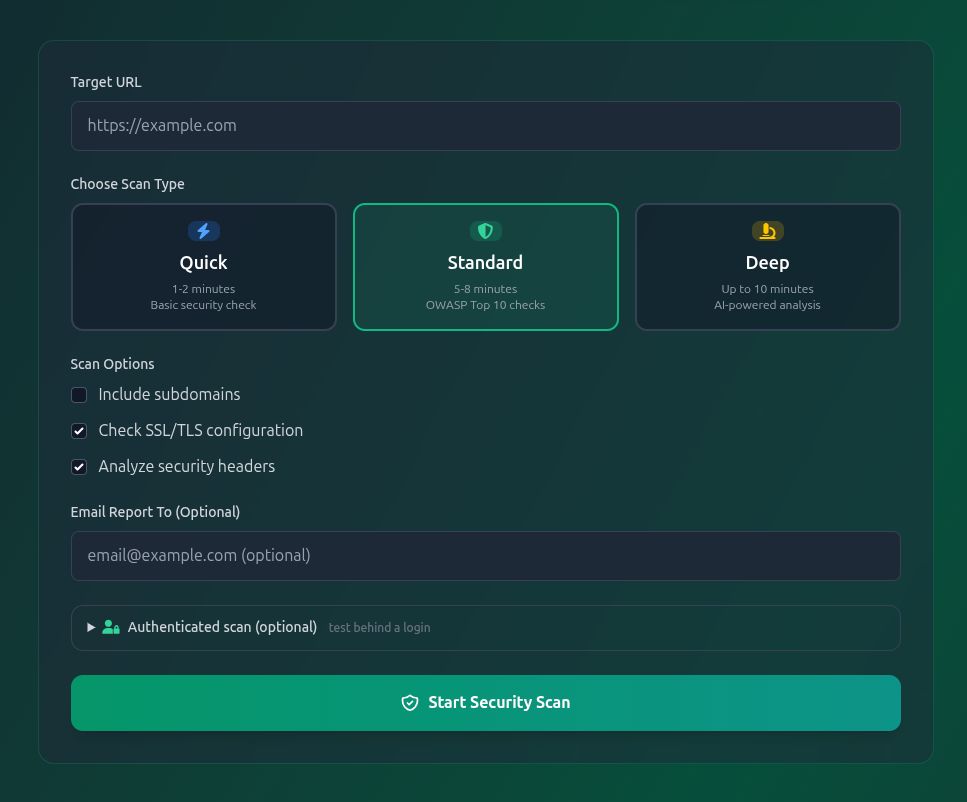Click the user-lock icon beside Authenticated scan

[x=111, y=627]
